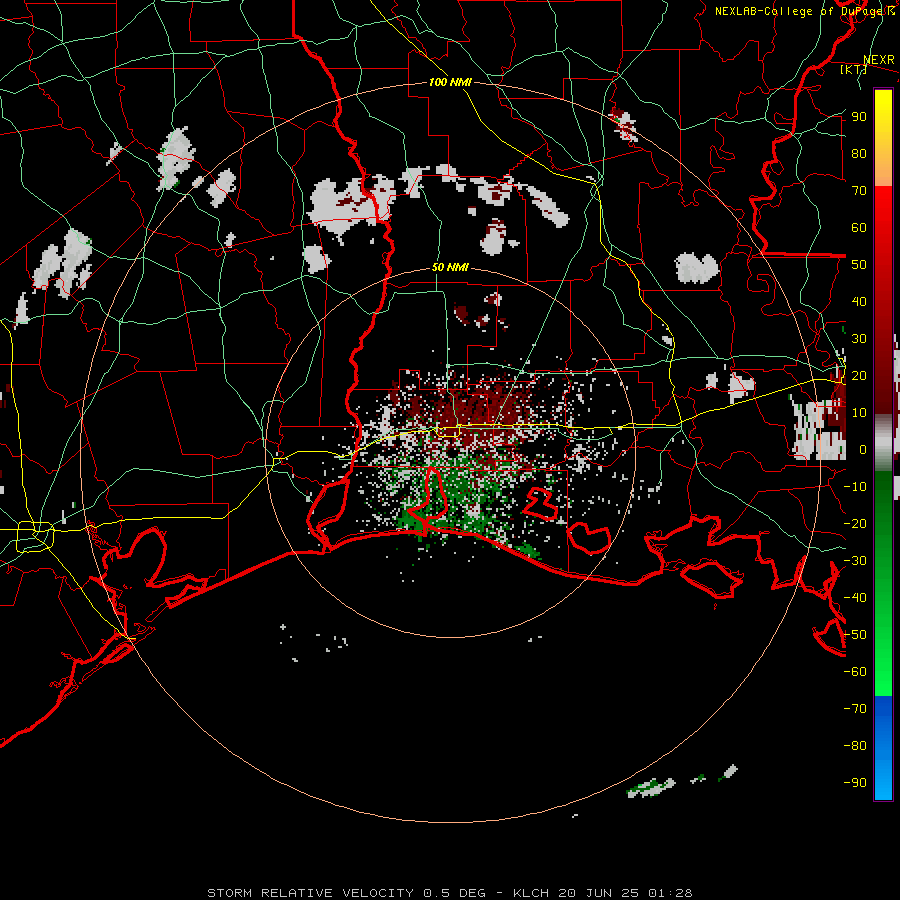Click the 50 NMI range ring label
The width and height of the screenshot is (900, 900).
click(x=450, y=267)
